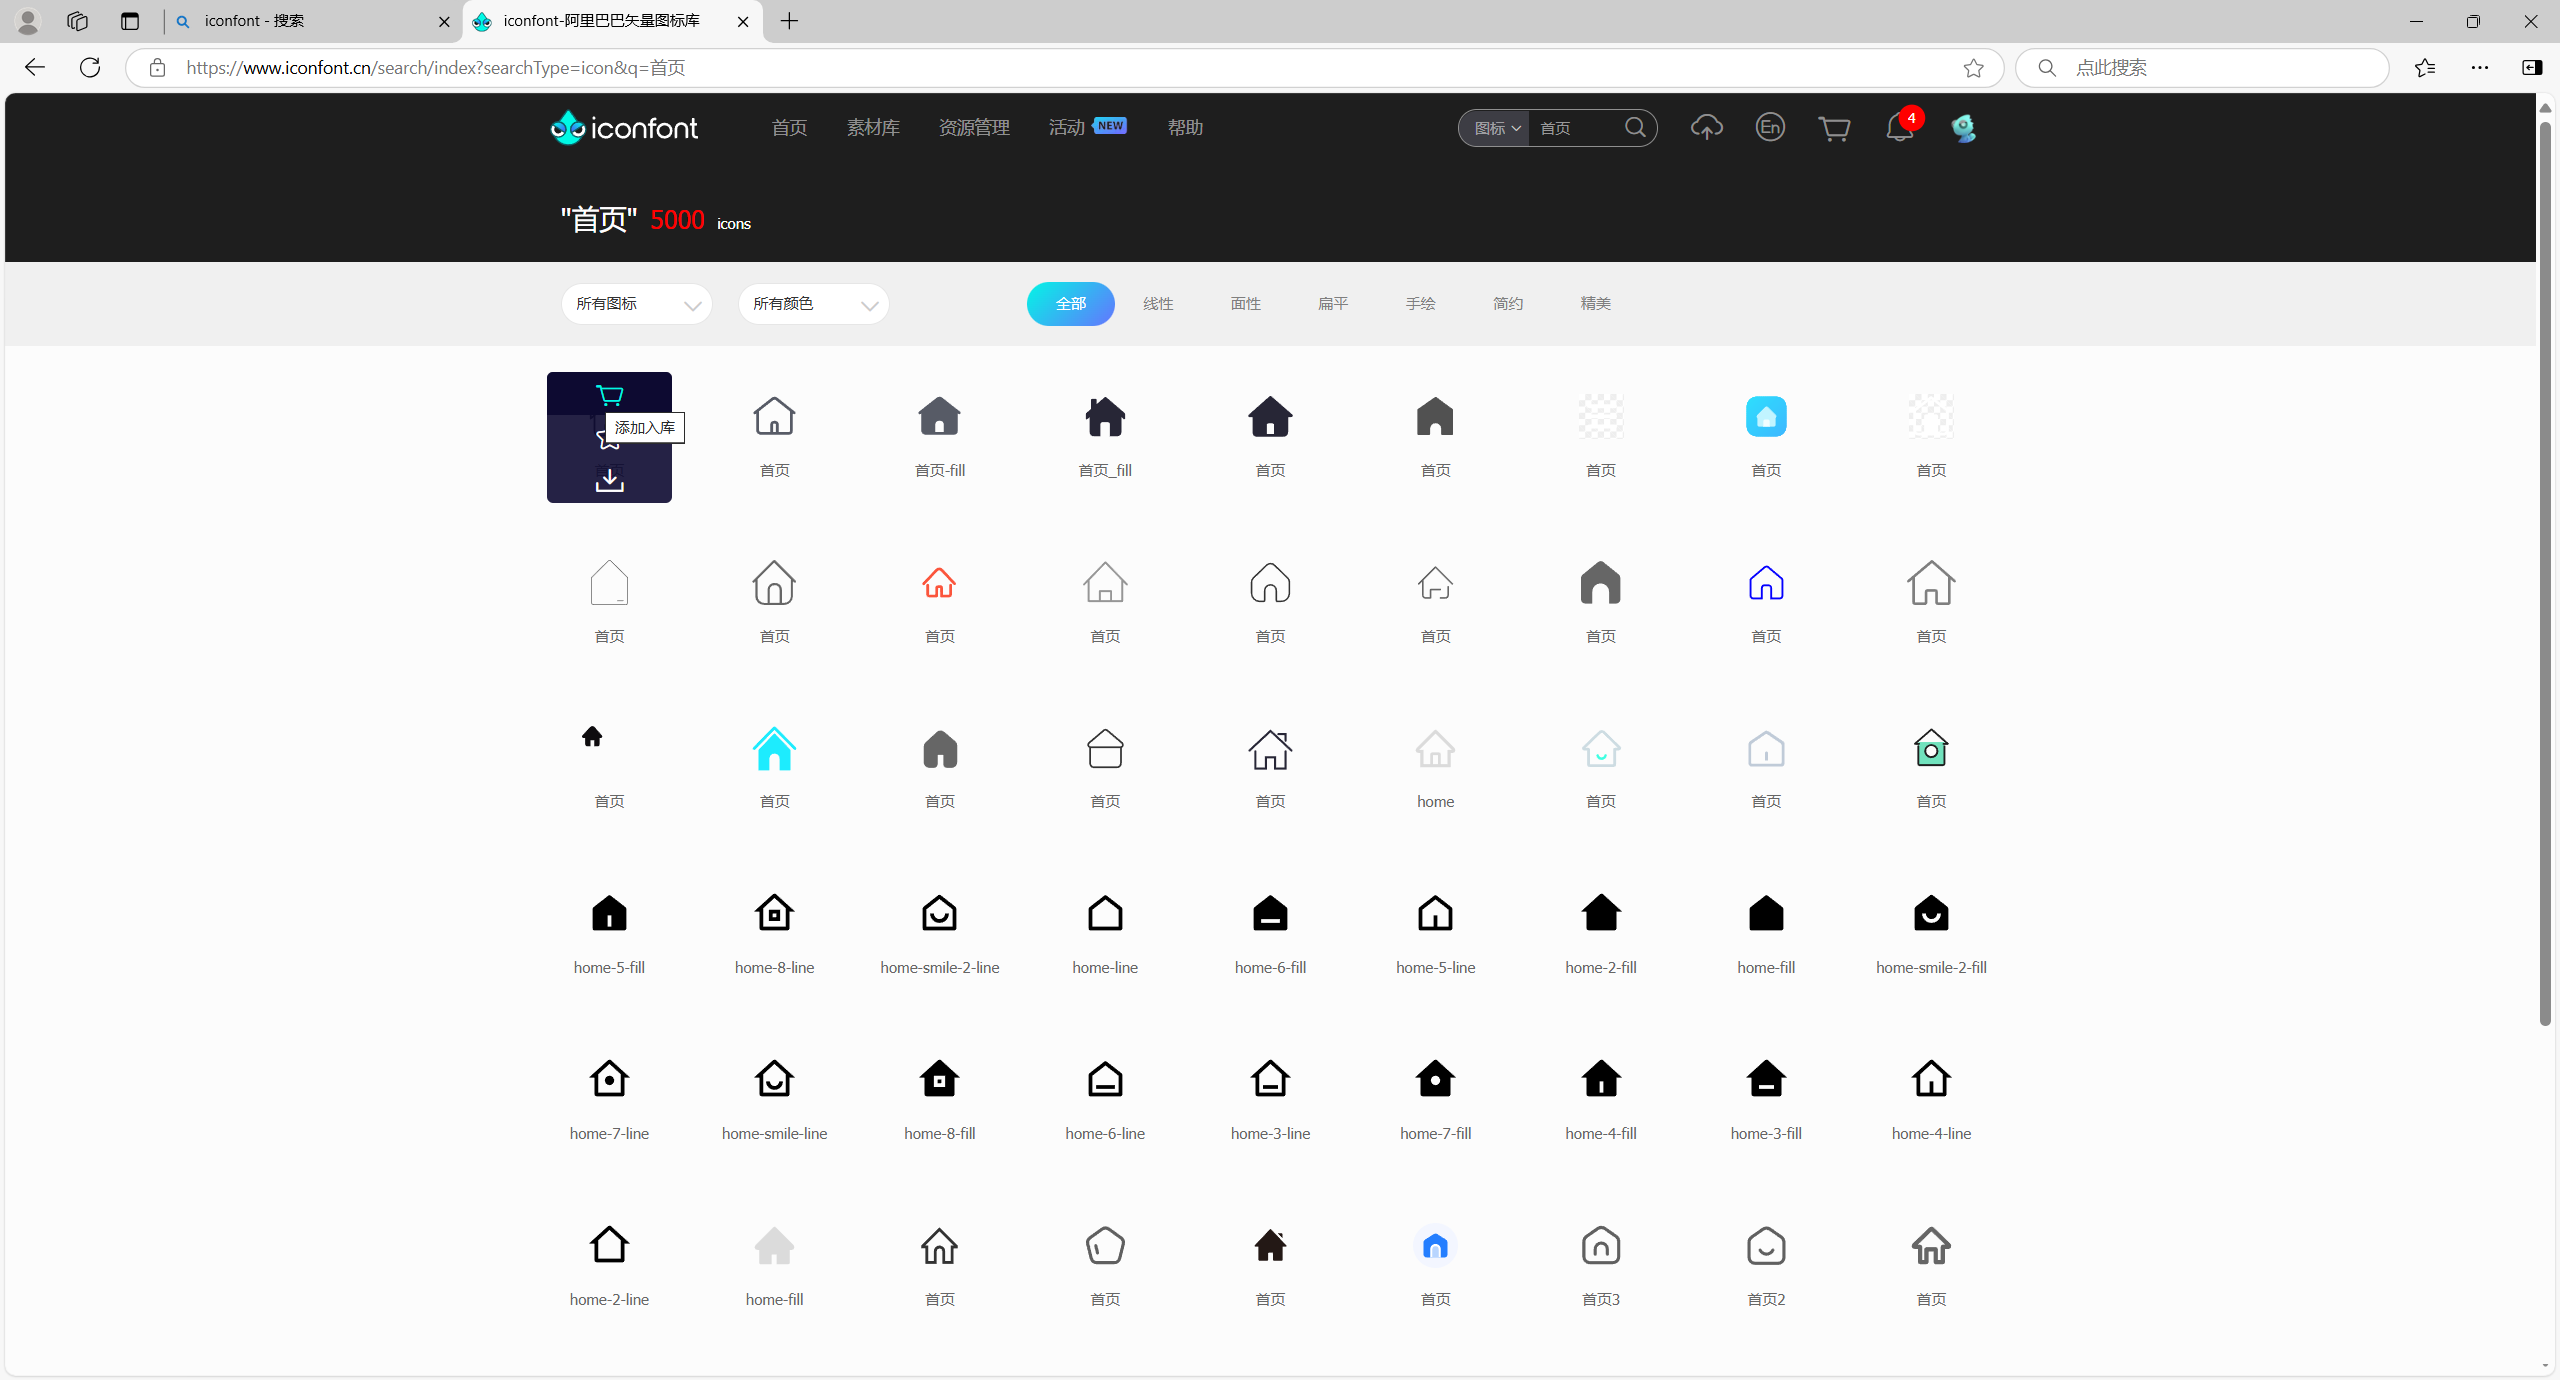Expand the 所有图标 dropdown
This screenshot has width=2560, height=1380.
click(x=637, y=304)
